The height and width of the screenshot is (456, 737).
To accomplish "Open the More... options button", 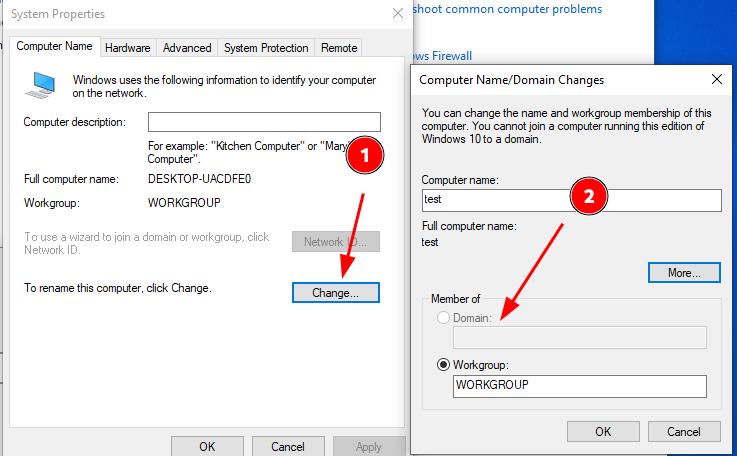I will pyautogui.click(x=684, y=273).
